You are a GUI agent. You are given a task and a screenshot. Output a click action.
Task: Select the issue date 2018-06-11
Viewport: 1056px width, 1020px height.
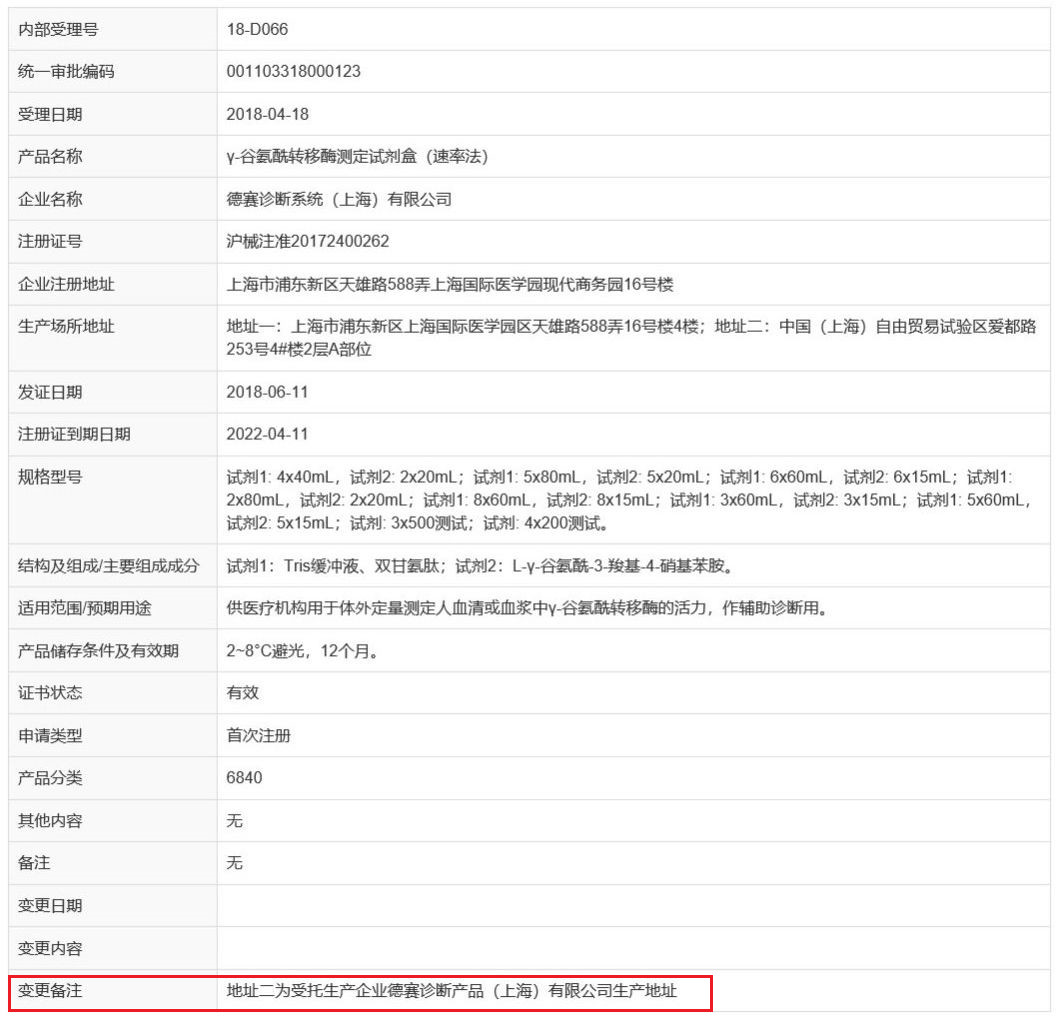tap(267, 391)
